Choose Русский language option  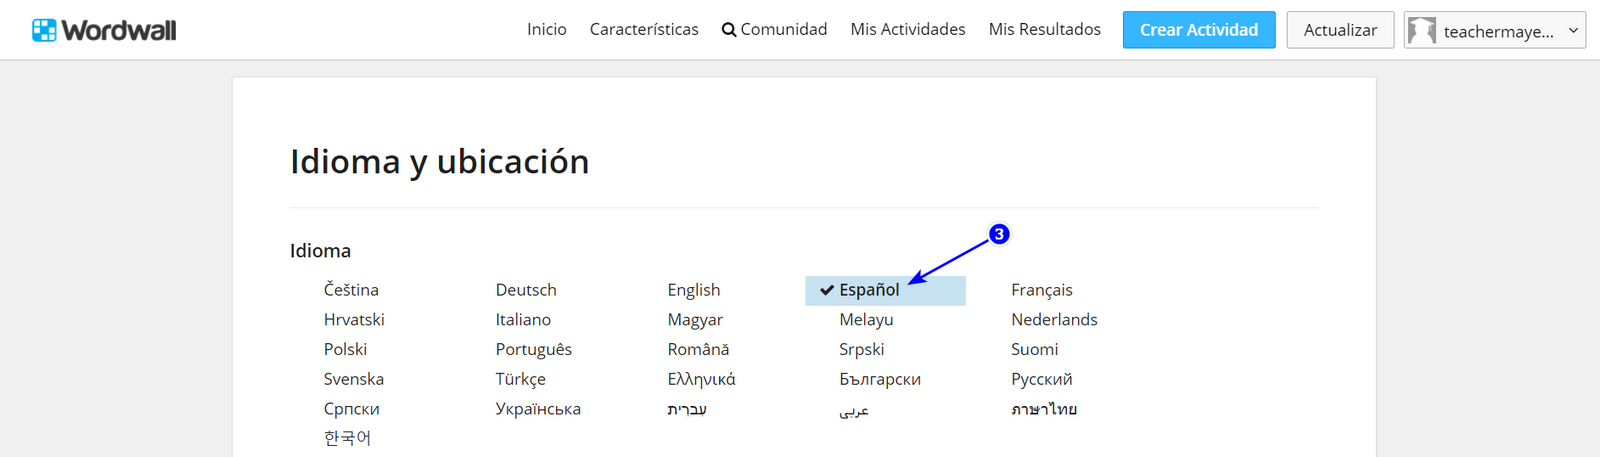tap(1041, 379)
